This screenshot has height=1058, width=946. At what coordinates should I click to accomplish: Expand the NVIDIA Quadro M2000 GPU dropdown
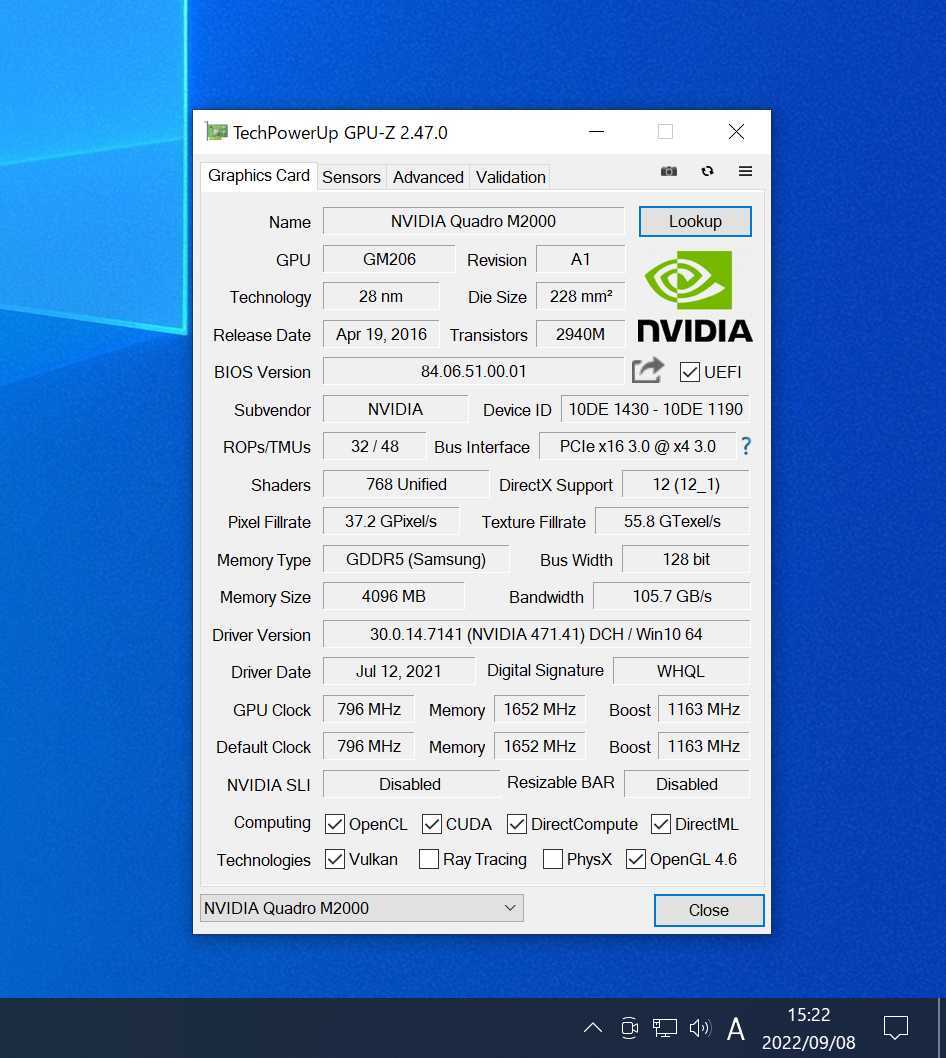pyautogui.click(x=362, y=908)
